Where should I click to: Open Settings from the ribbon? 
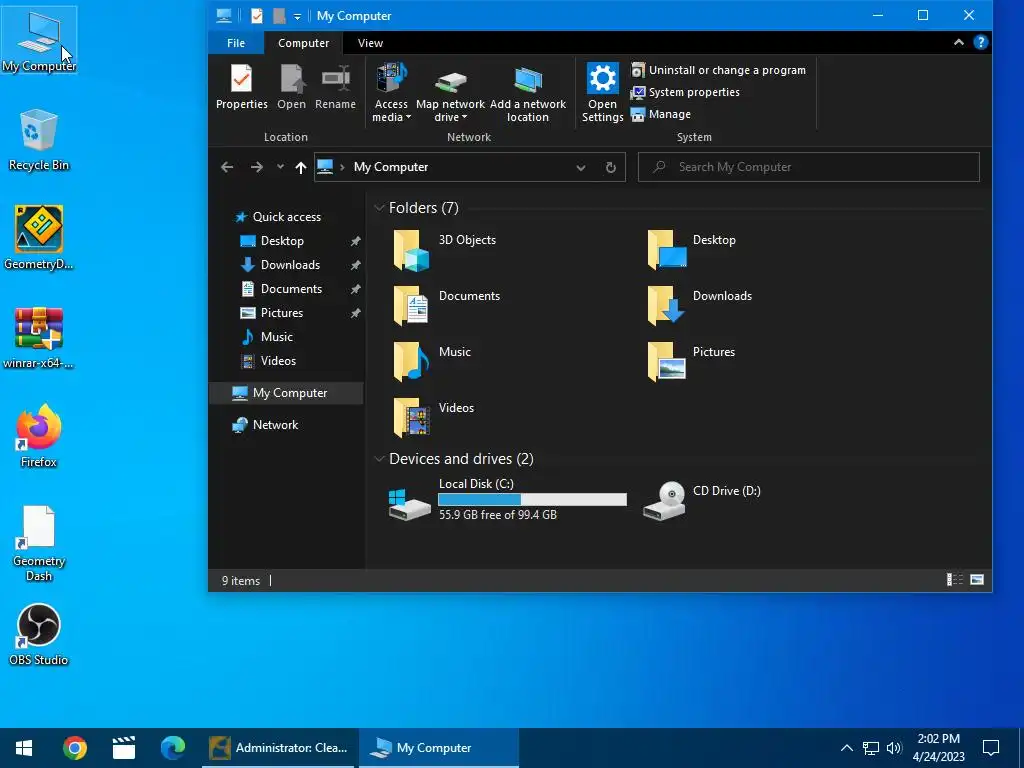(602, 93)
